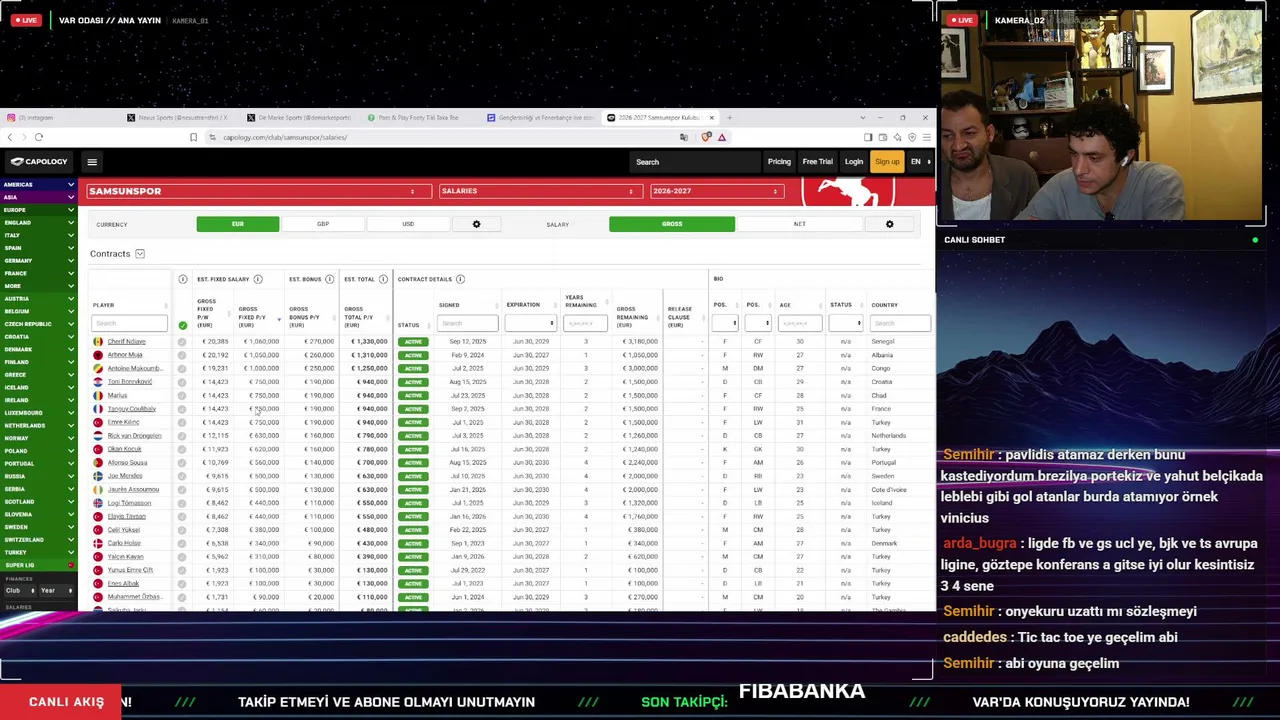Screen dimensions: 1280x720
Task: Switch to the Gençlerbirliği vs Fenerbahçe tab
Action: (542, 118)
